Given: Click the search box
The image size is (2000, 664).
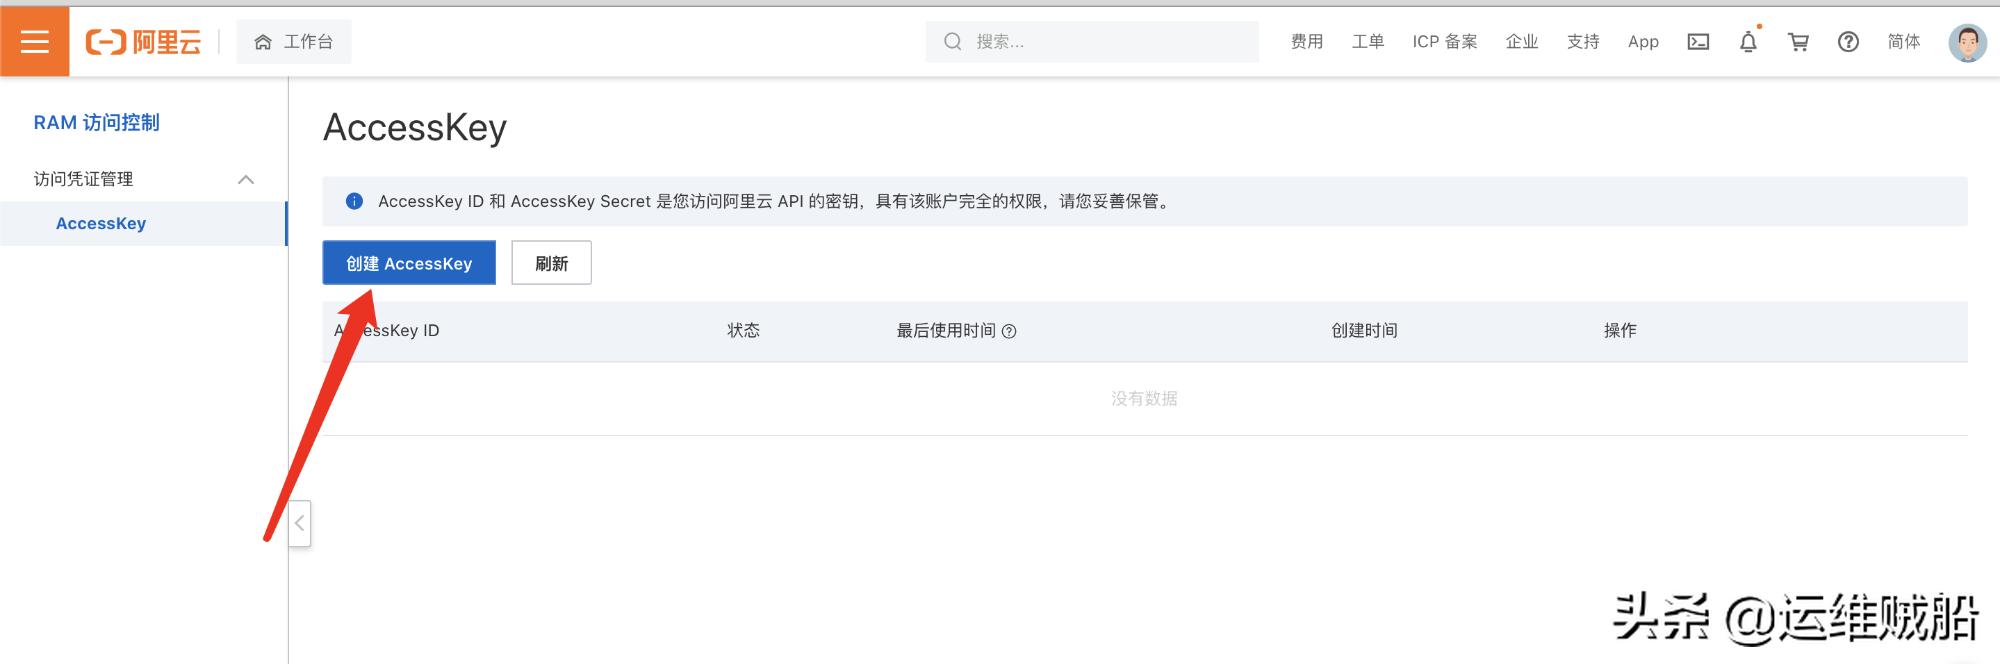Looking at the screenshot, I should [1092, 42].
